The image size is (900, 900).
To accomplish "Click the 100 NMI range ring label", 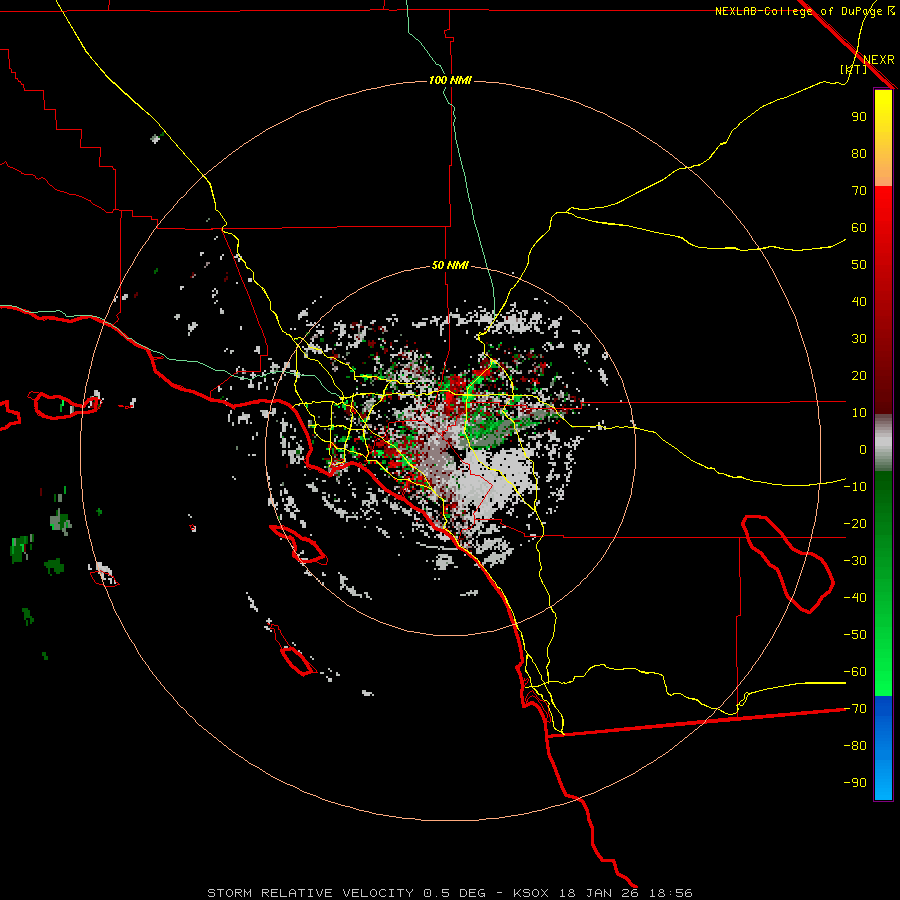I will (450, 80).
